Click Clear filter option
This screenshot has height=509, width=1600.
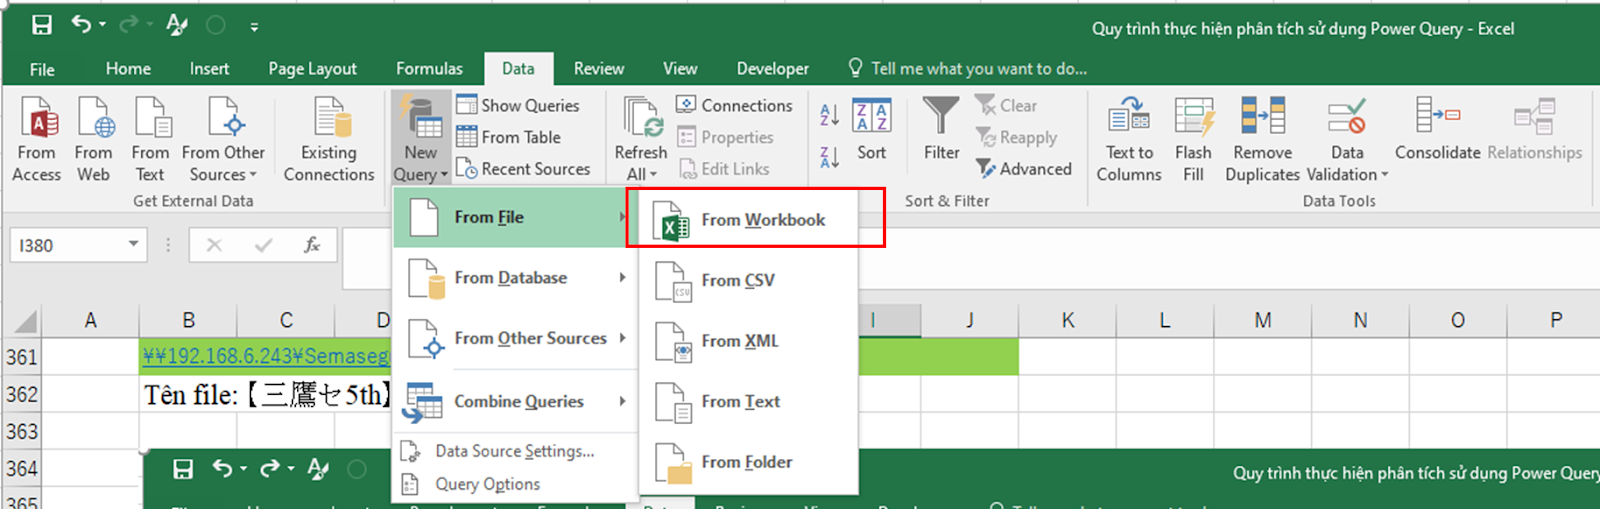(1007, 105)
